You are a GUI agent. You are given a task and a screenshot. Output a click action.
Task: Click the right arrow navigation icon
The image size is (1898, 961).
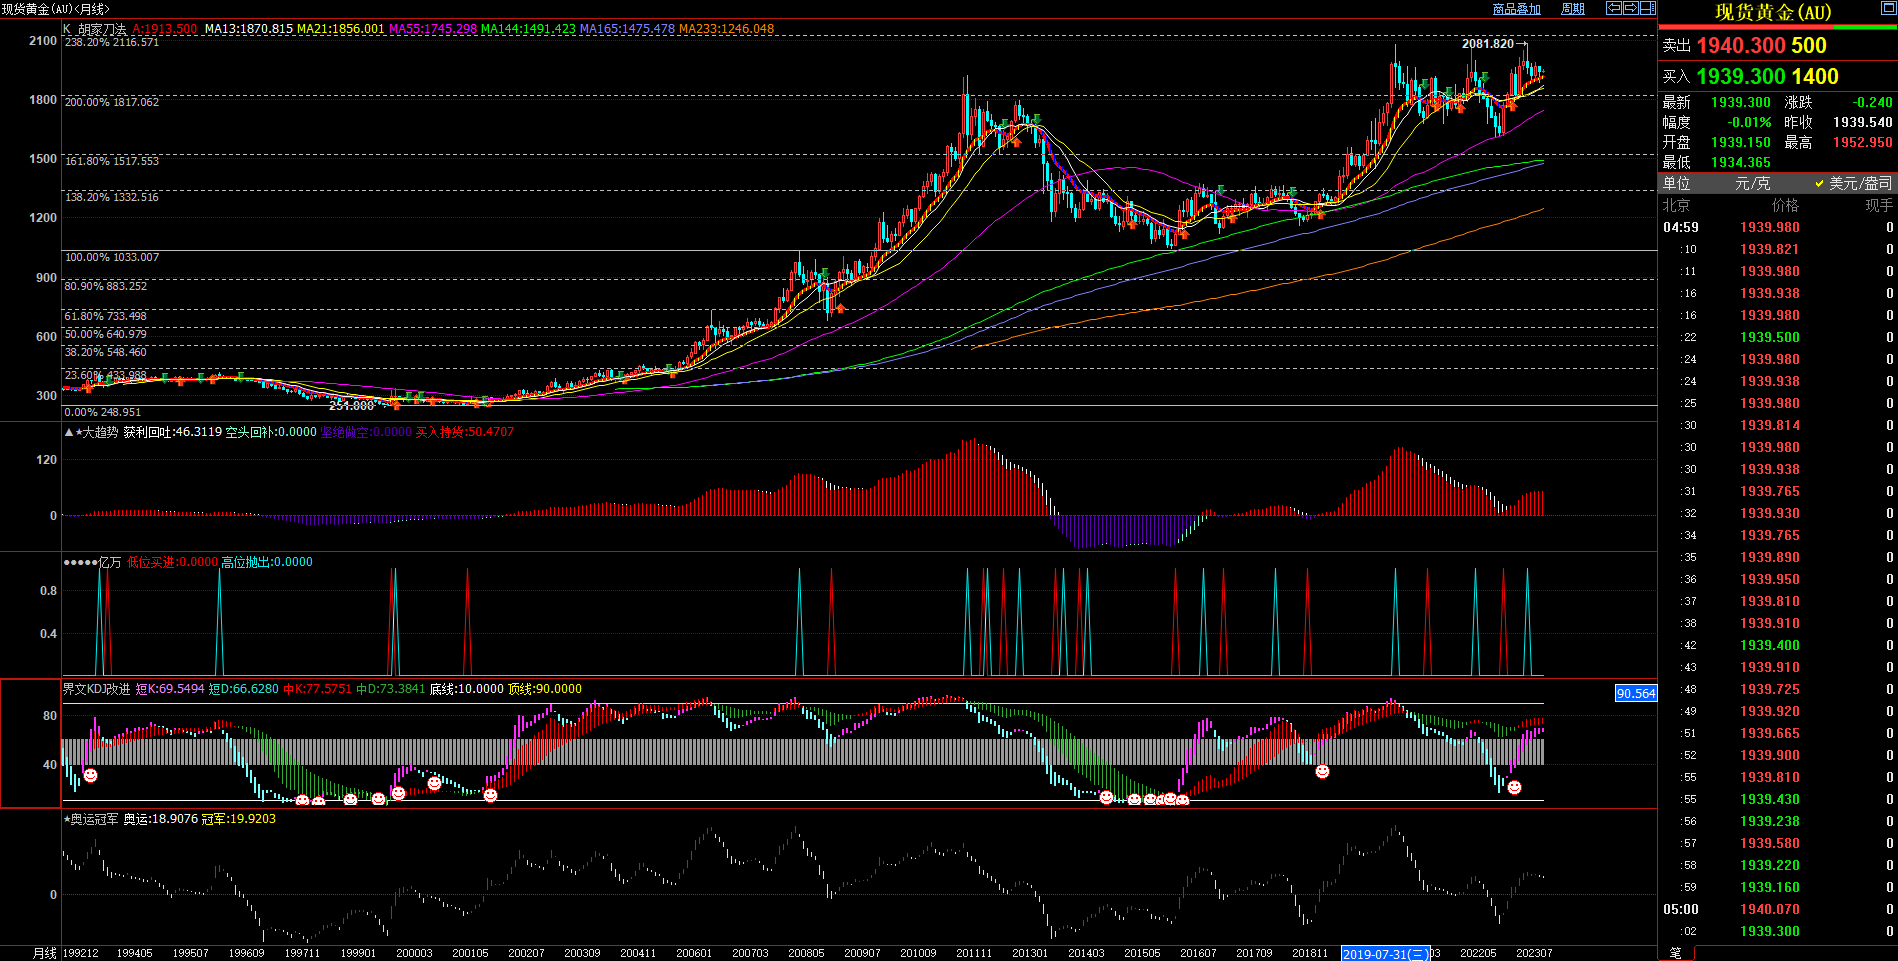click(x=1631, y=8)
